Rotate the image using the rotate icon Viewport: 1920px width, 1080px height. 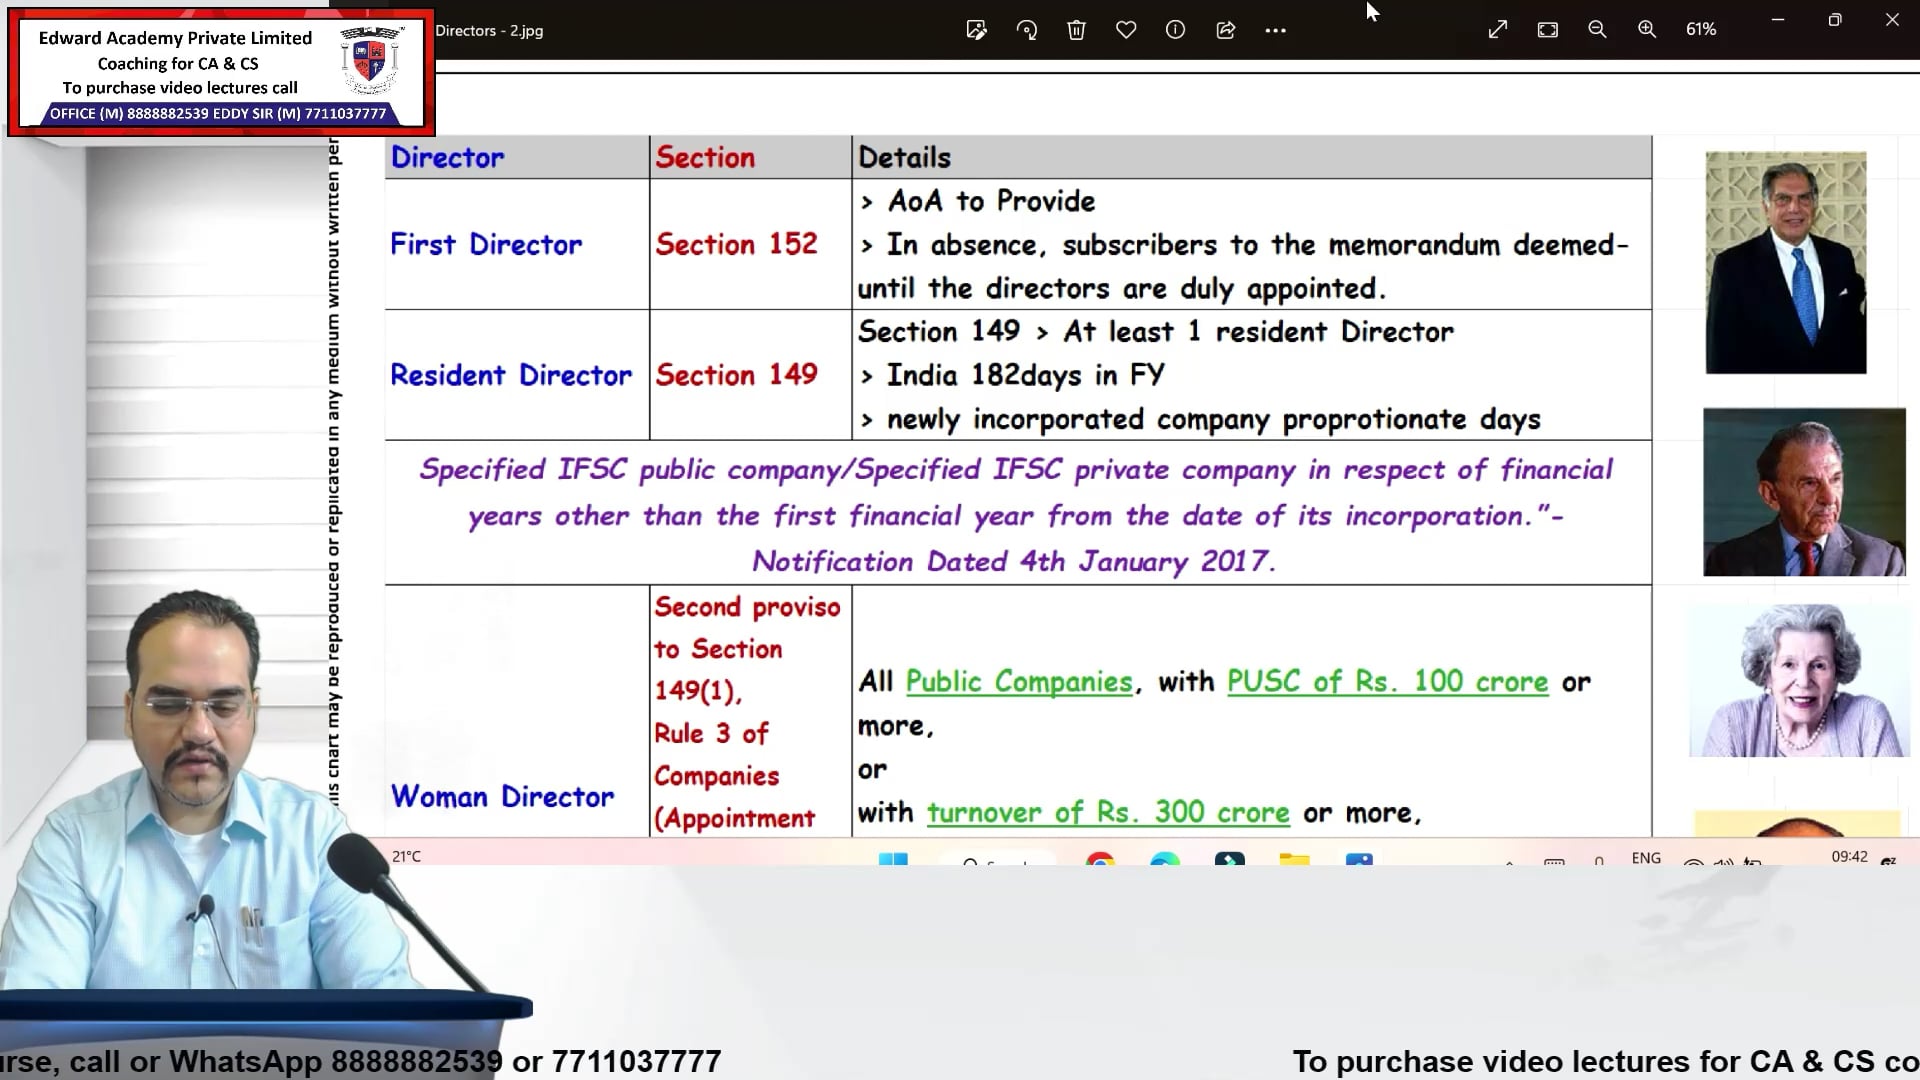click(1027, 30)
